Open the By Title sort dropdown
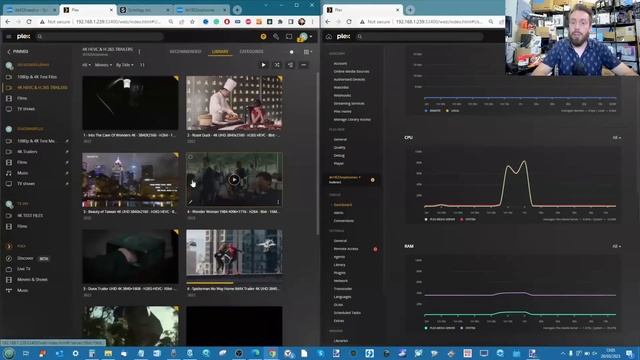Screen dimensions: 640x360 124,65
